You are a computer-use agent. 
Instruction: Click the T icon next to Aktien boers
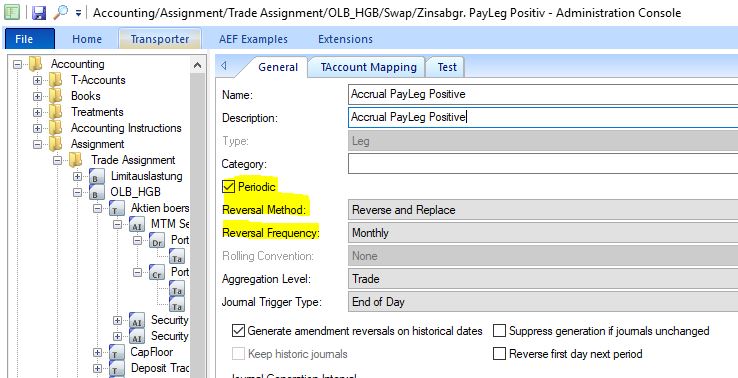117,209
